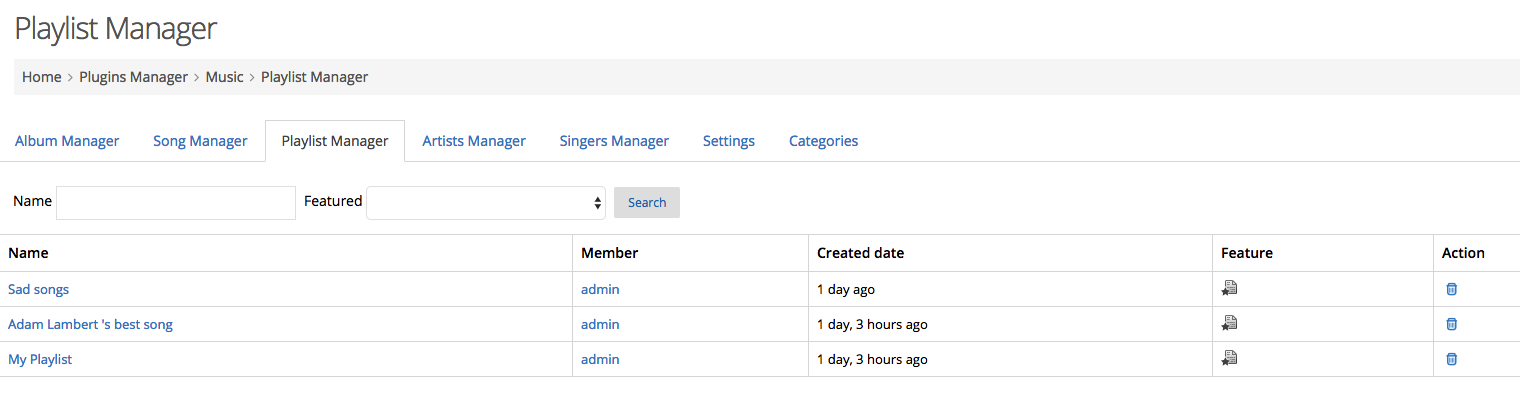Go to the Settings tab
This screenshot has width=1520, height=393.
pyautogui.click(x=729, y=141)
